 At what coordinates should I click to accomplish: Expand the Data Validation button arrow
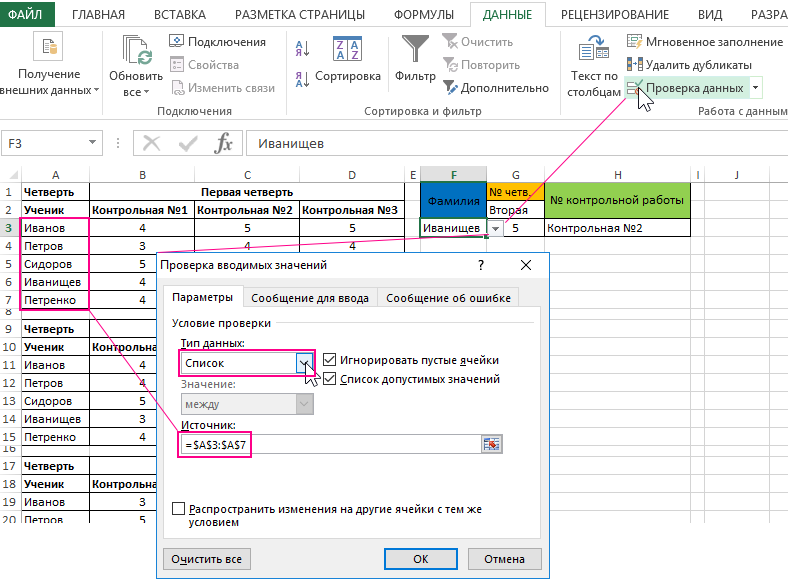coord(755,88)
